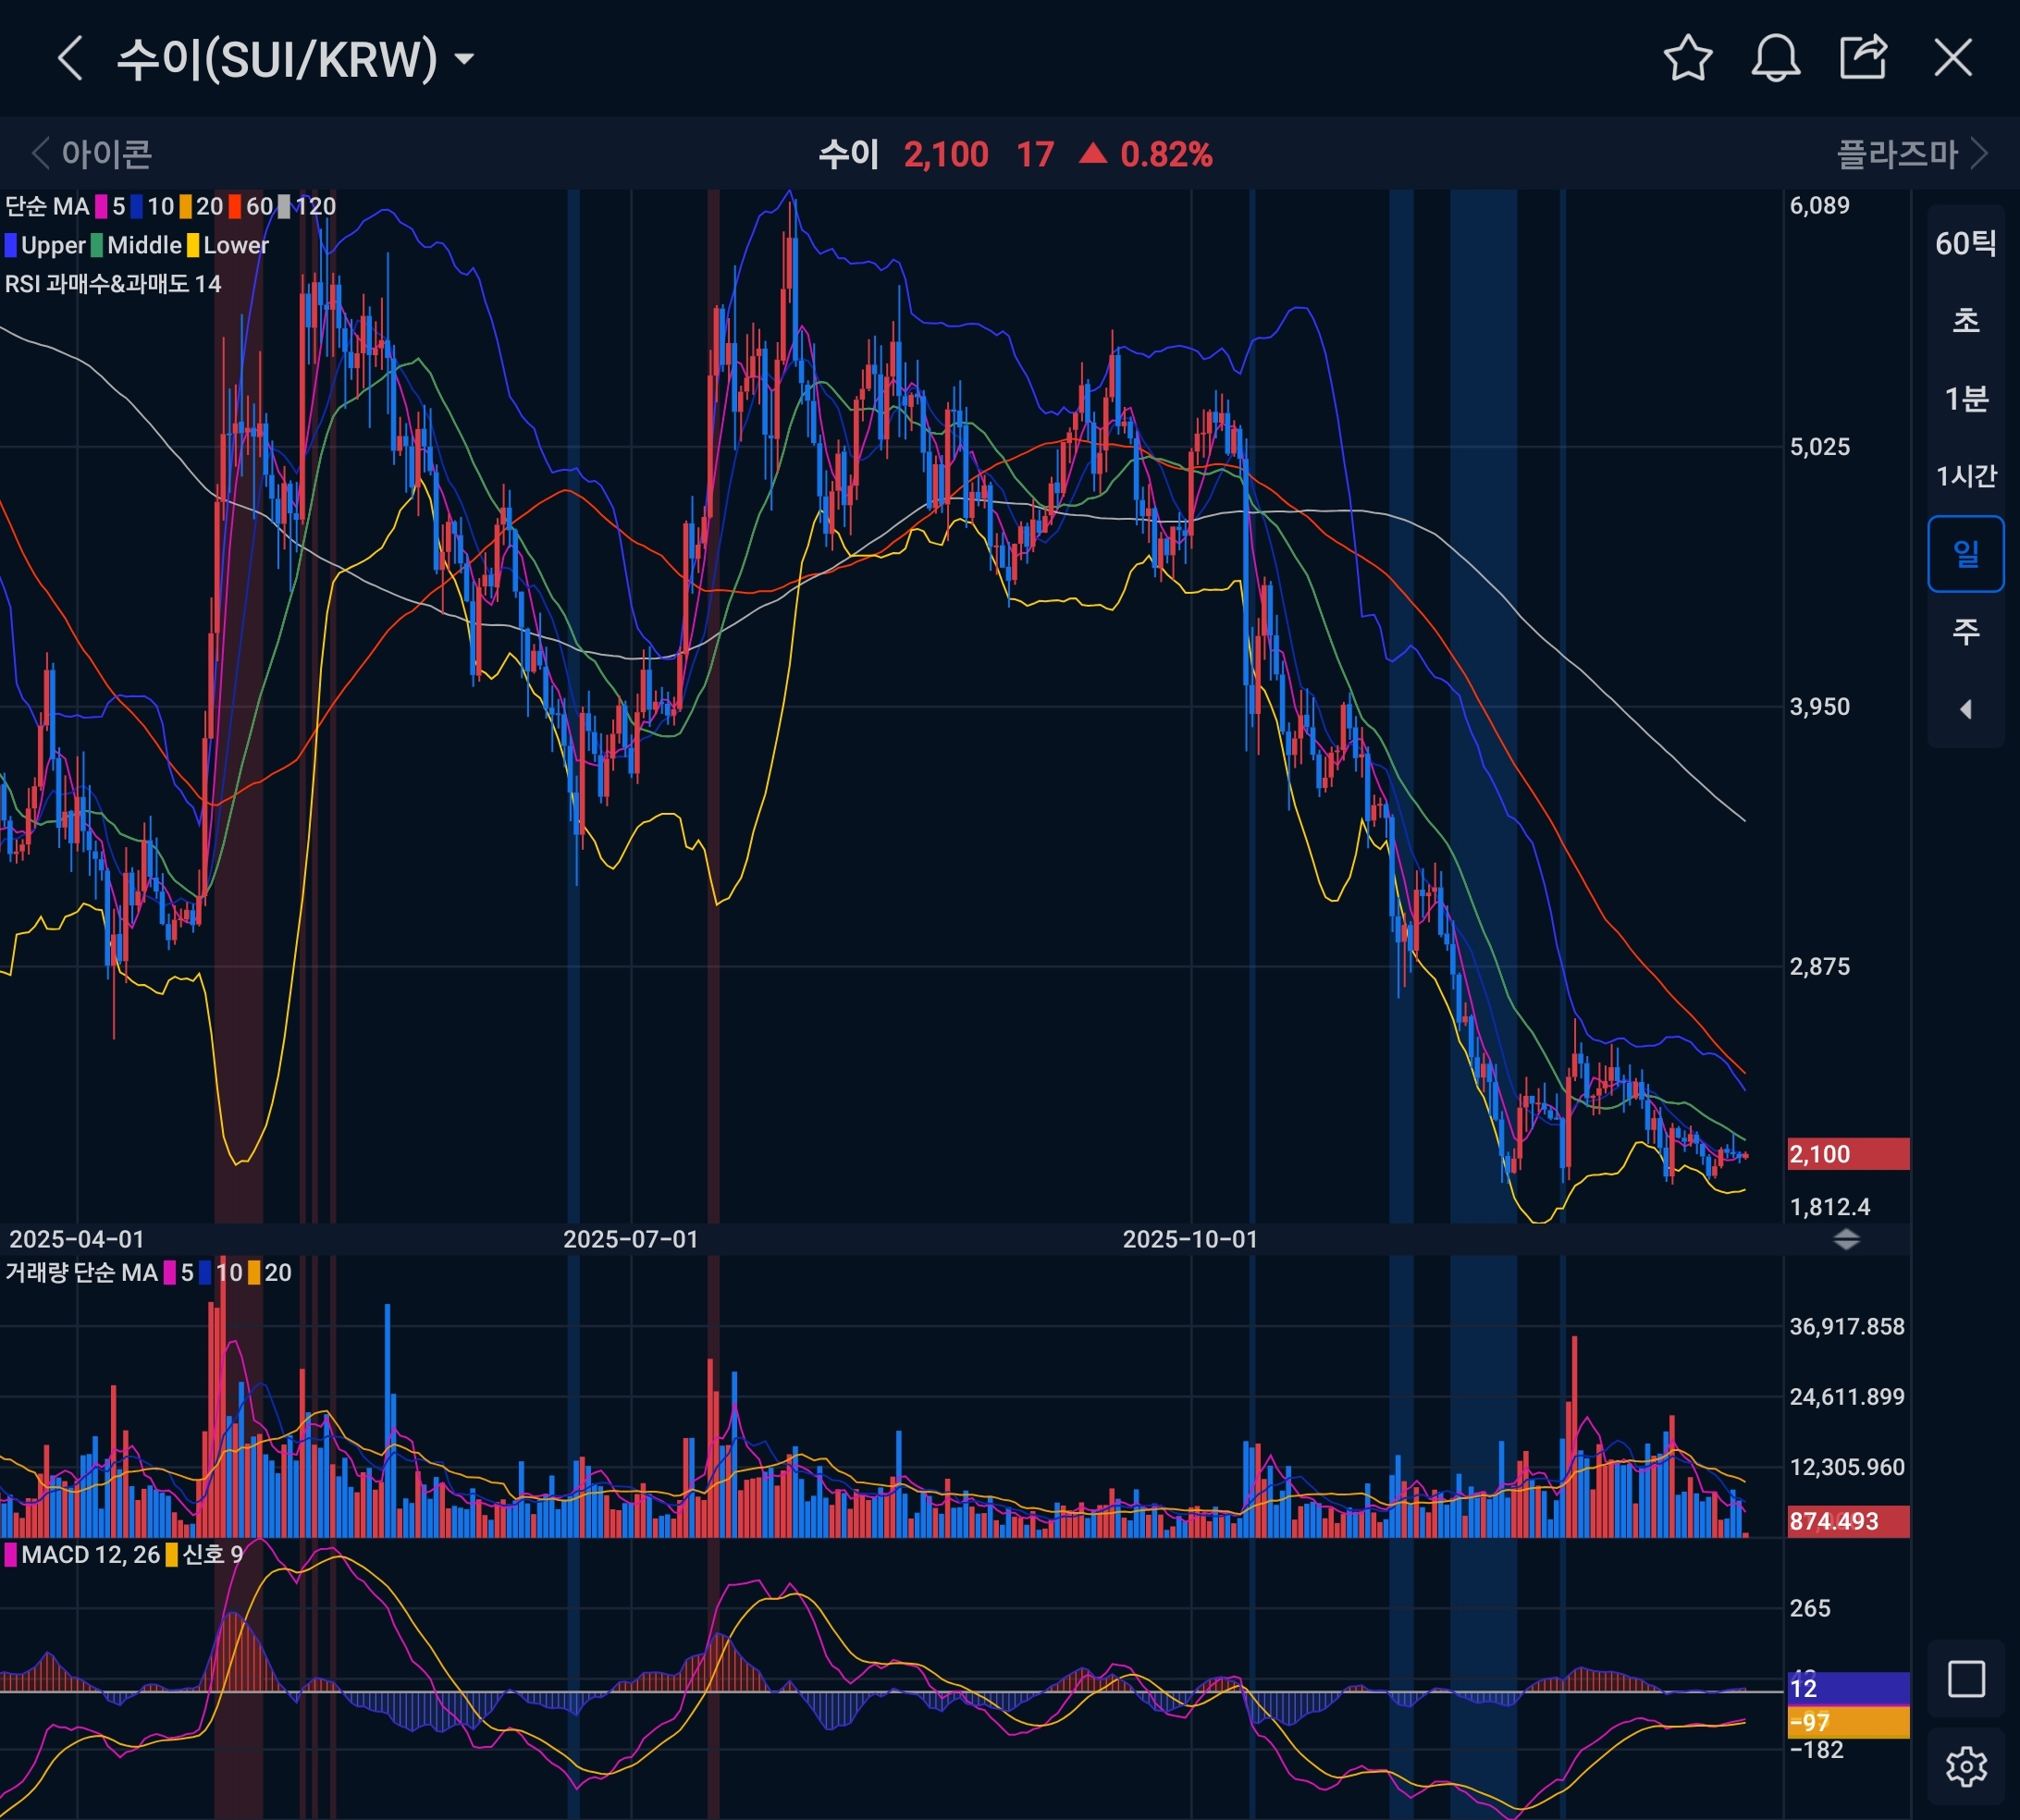
Task: Switch to 주 weekly timeframe
Action: point(1966,631)
